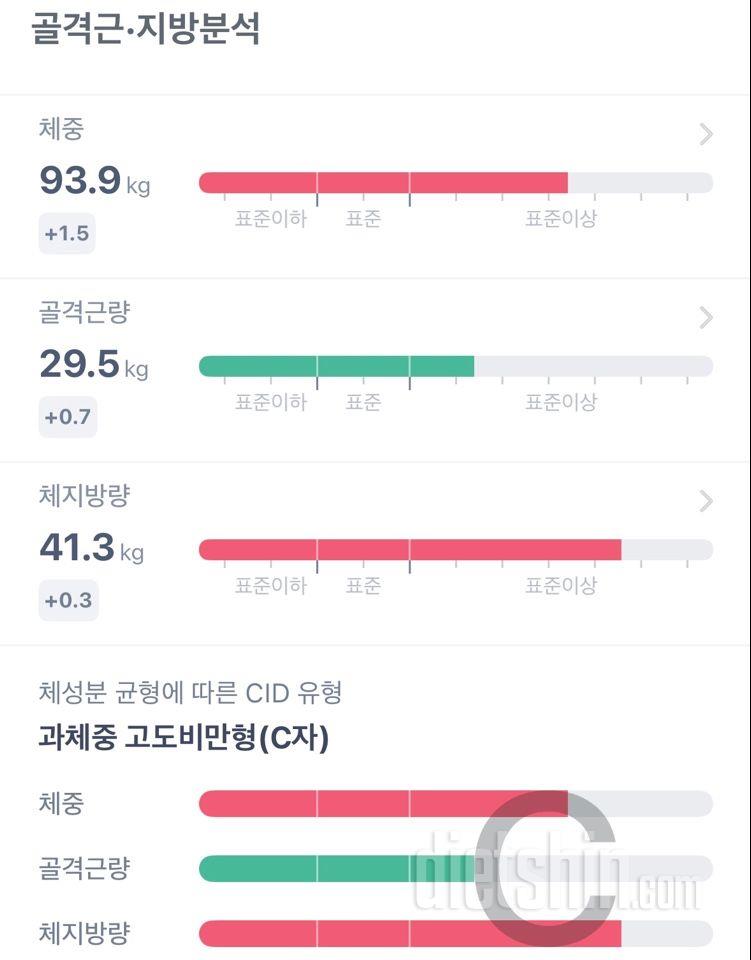Expand the 체중 row chevron
Viewport: 751px width, 960px height.
706,134
